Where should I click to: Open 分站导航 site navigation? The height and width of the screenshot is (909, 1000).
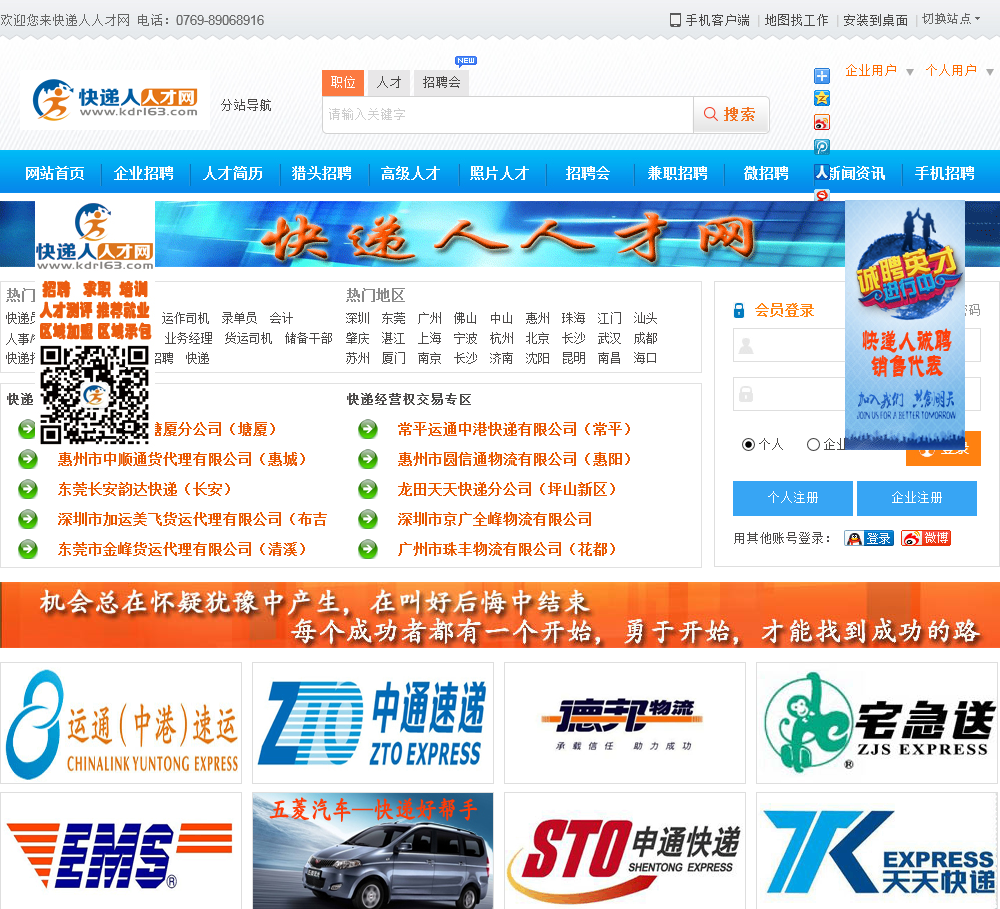pos(246,105)
